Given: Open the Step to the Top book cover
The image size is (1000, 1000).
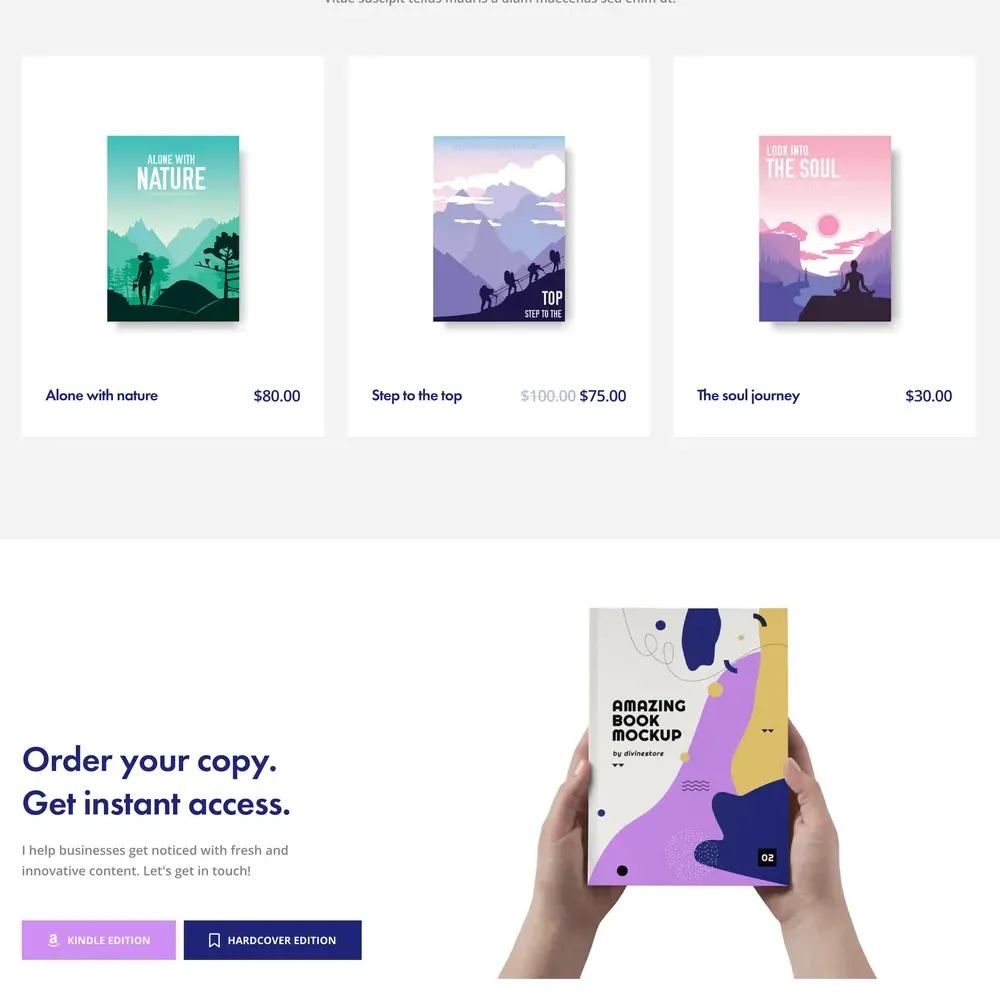Looking at the screenshot, I should (499, 228).
